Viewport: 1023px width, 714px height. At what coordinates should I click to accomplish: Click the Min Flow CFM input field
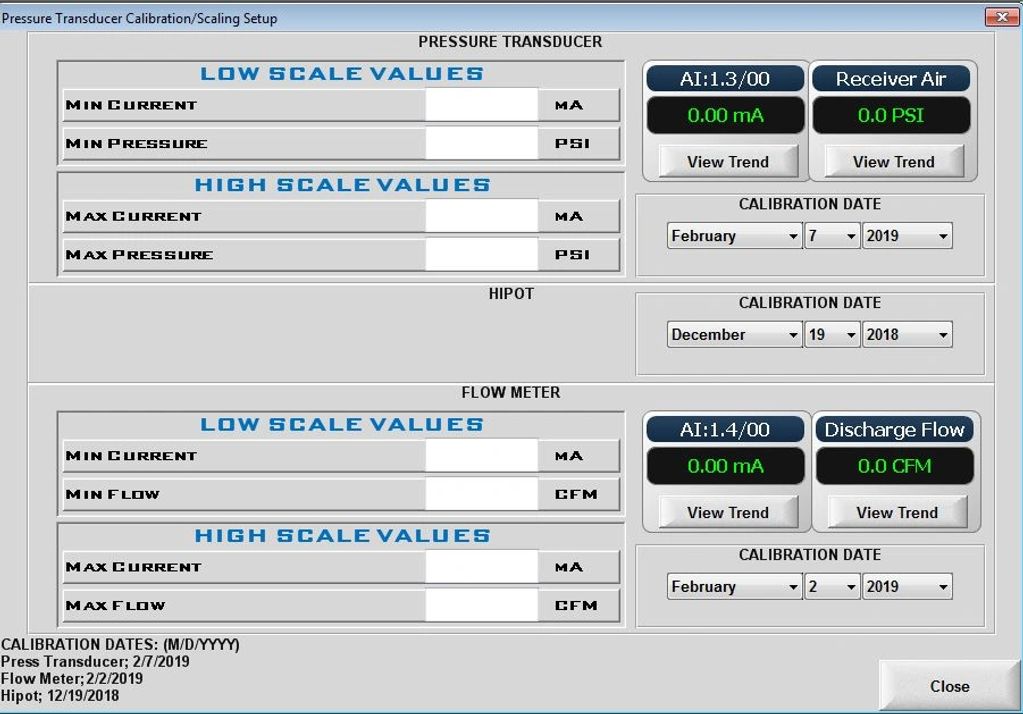click(x=483, y=493)
